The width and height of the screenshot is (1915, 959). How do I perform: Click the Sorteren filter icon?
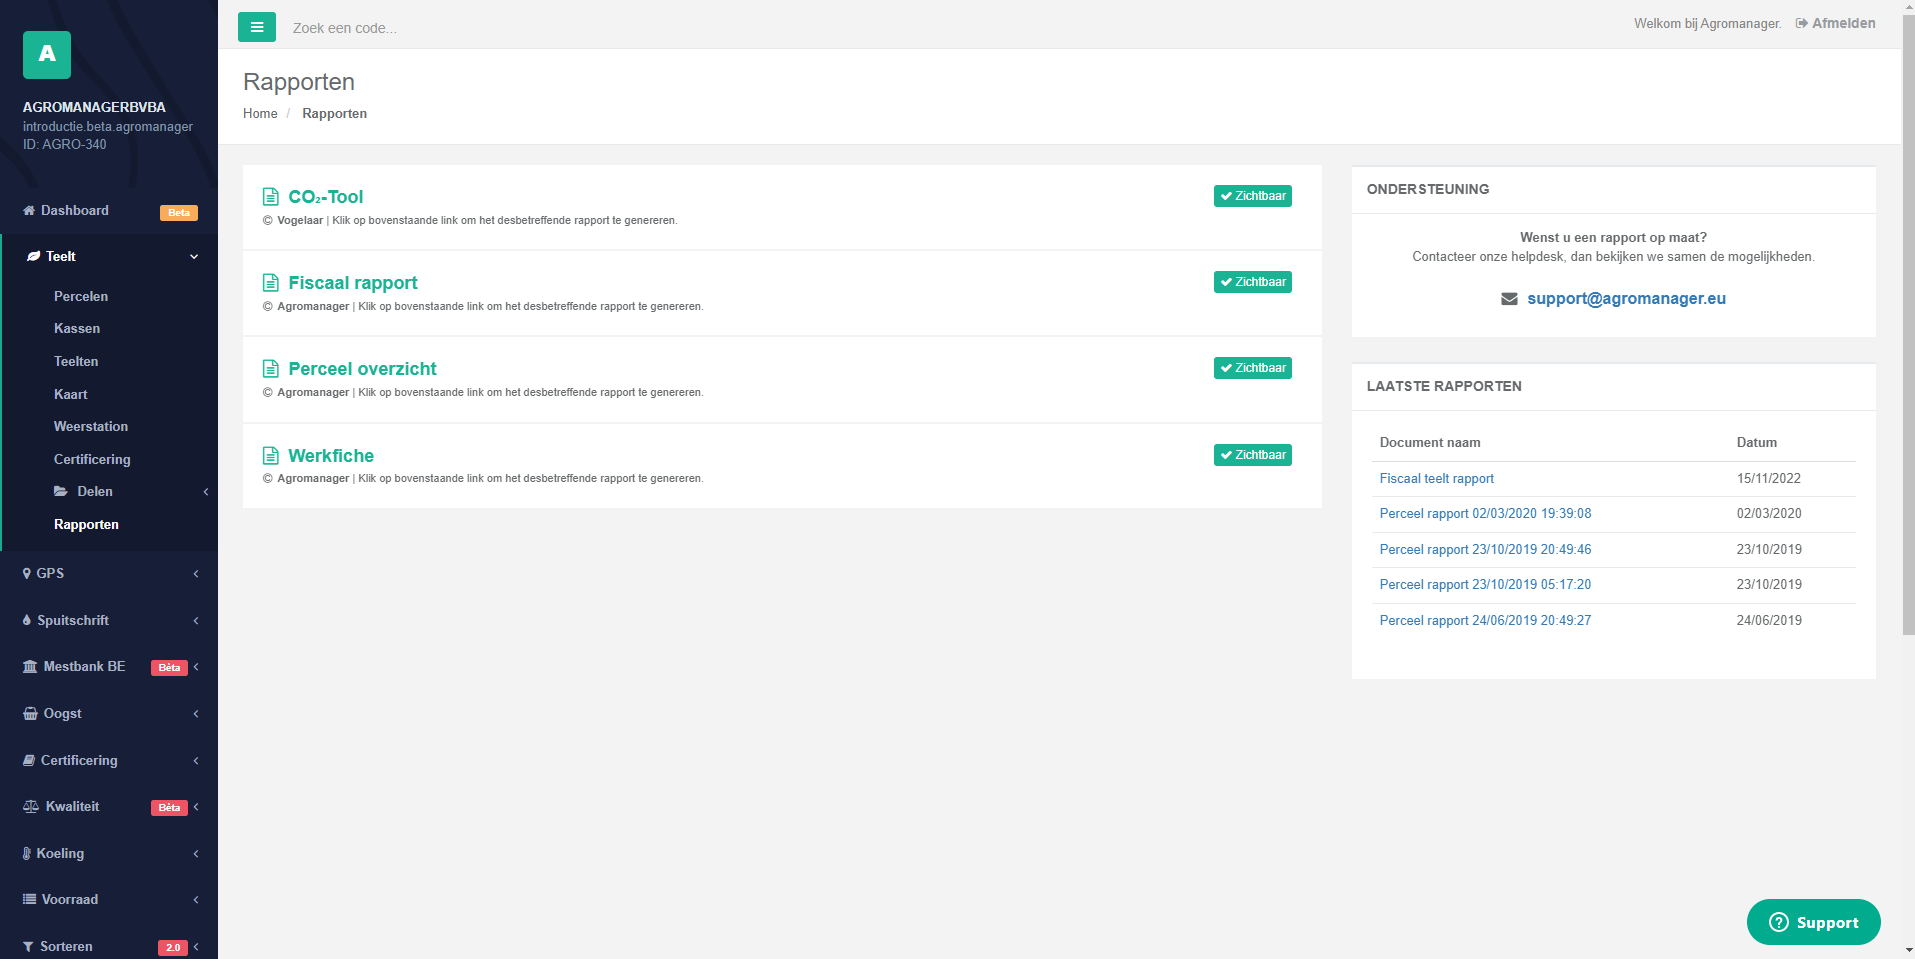tap(28, 947)
